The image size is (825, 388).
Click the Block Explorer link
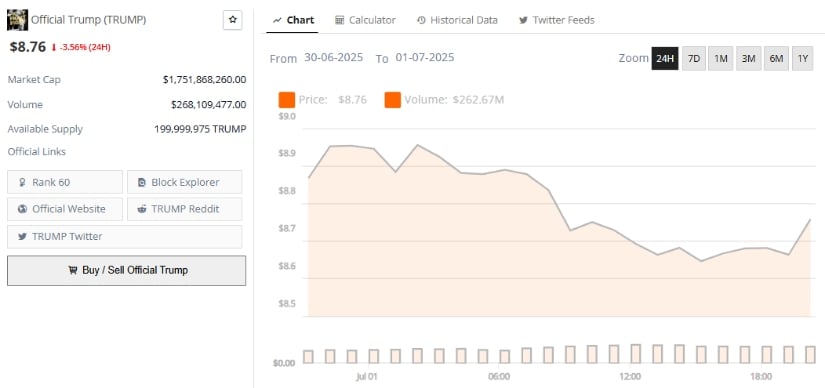185,182
